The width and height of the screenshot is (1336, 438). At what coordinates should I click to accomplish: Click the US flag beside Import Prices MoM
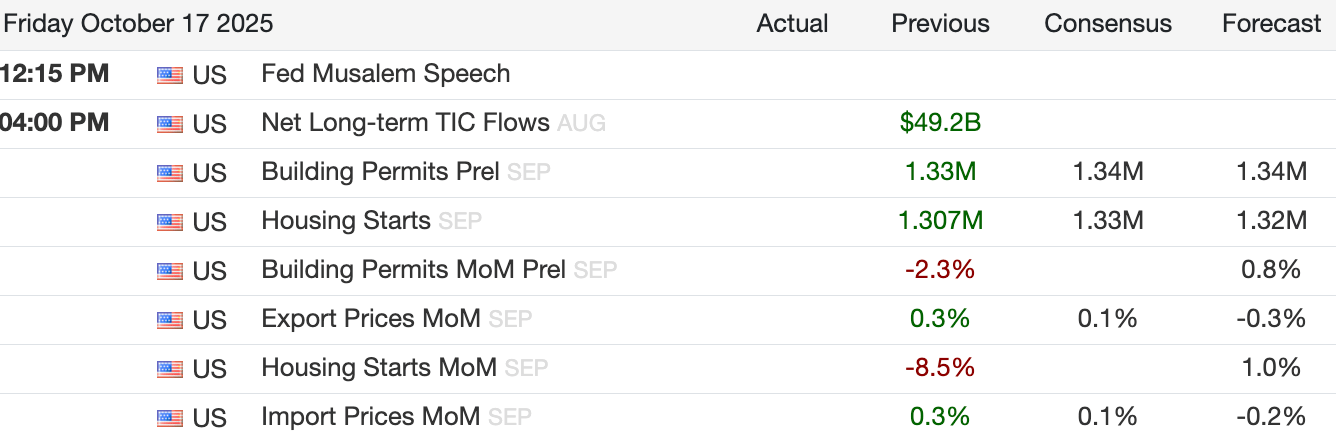[x=170, y=418]
